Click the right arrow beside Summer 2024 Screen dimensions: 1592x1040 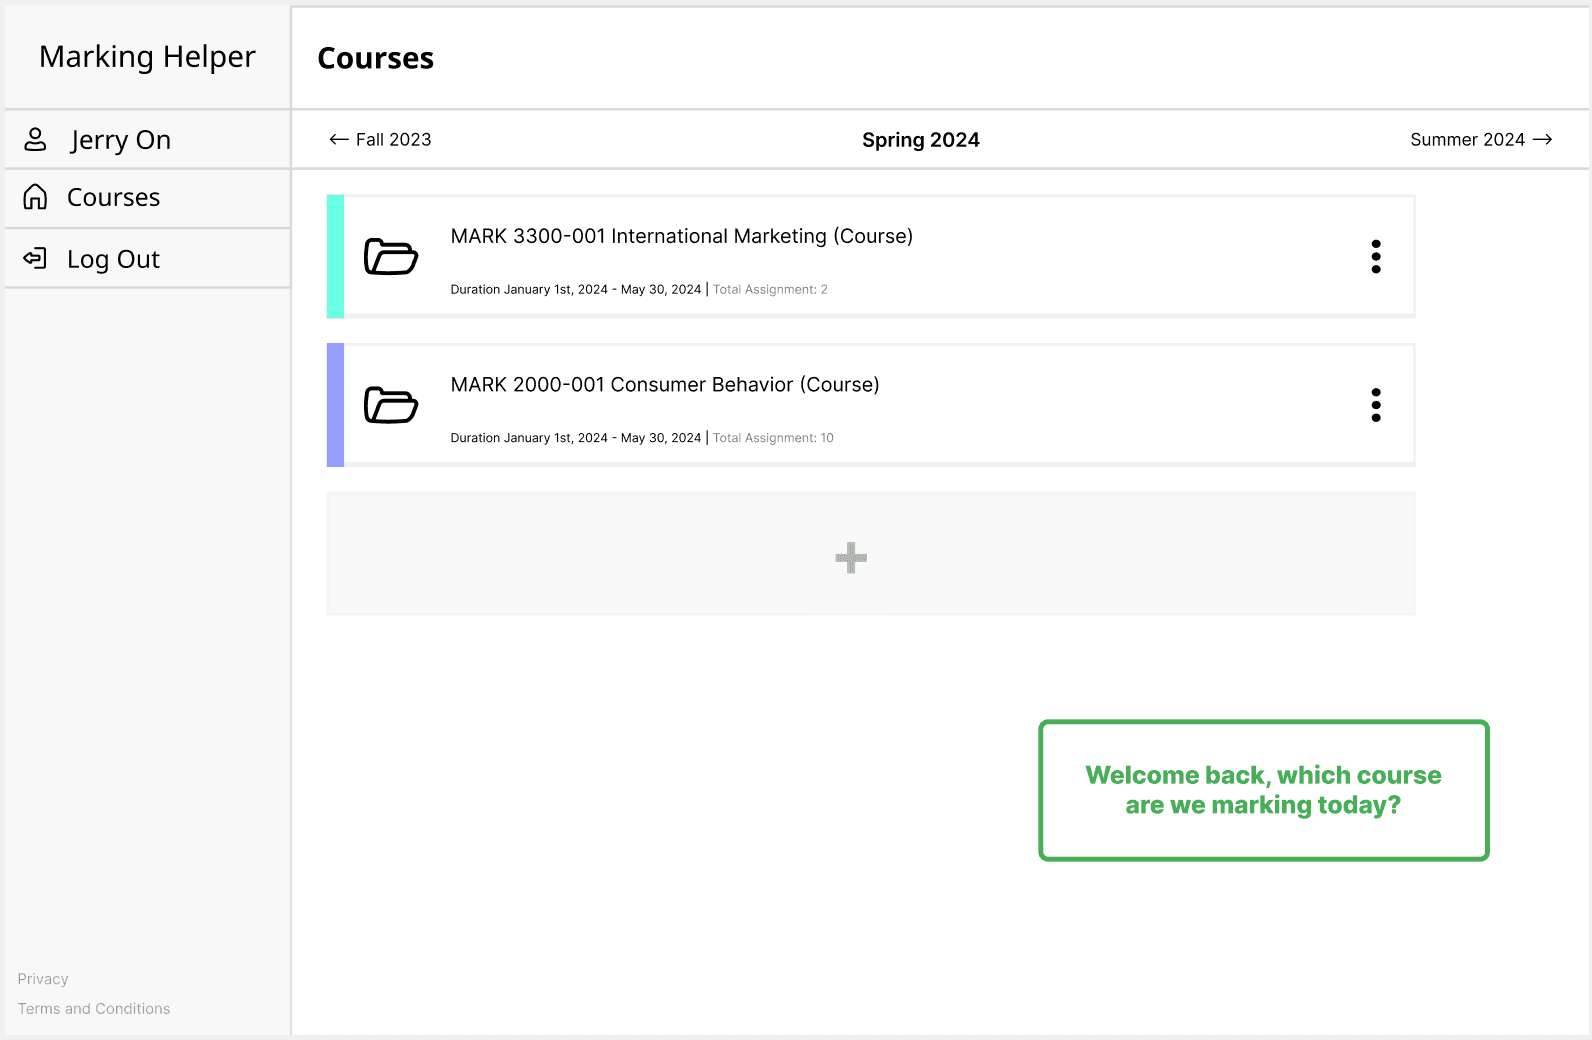coord(1542,140)
